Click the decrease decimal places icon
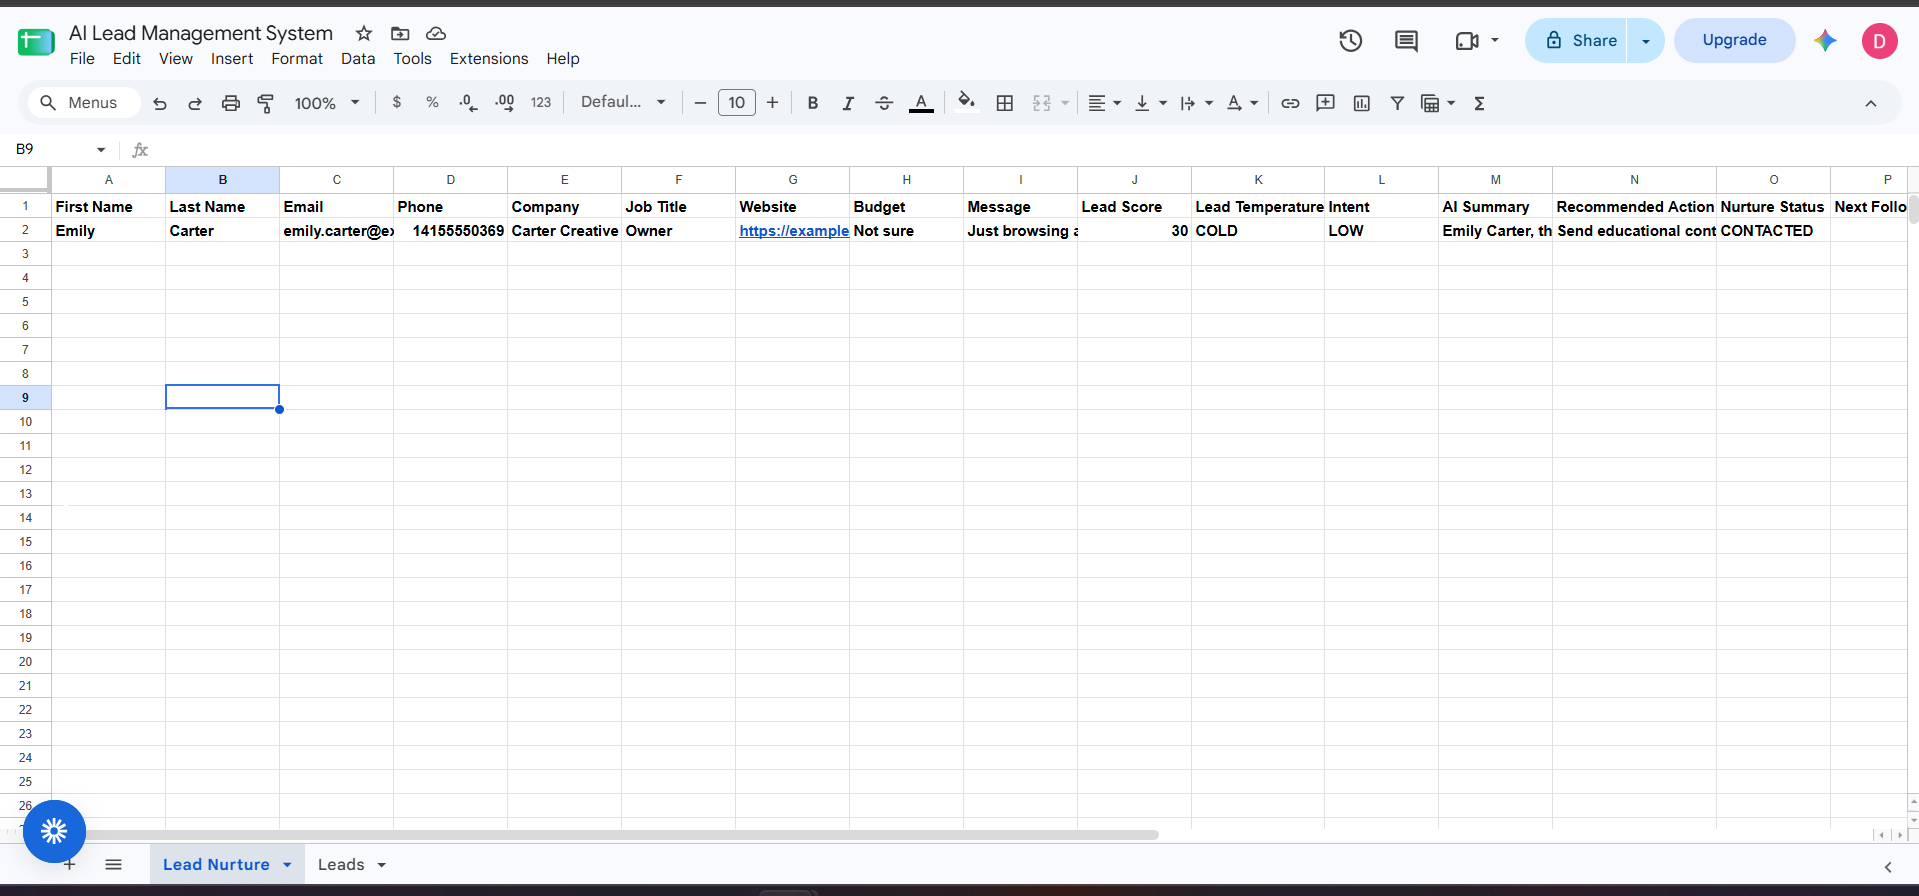Screen dimensions: 1919x896 pyautogui.click(x=468, y=102)
